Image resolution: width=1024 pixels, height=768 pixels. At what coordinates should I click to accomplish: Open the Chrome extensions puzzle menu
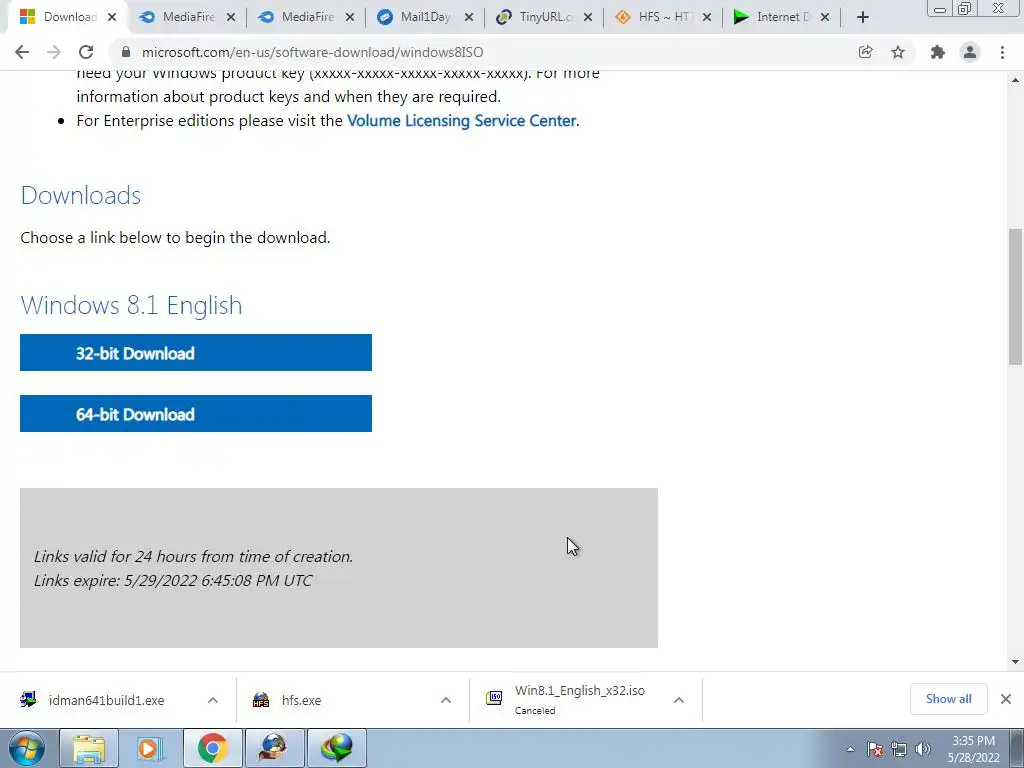938,52
